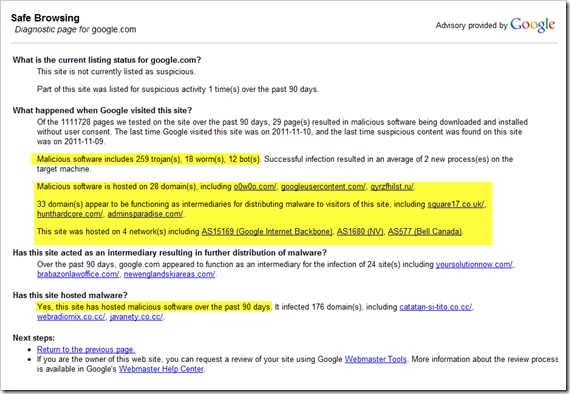Open AS15169 (Google Internet Backbone) network link
The image size is (570, 394).
(x=267, y=232)
